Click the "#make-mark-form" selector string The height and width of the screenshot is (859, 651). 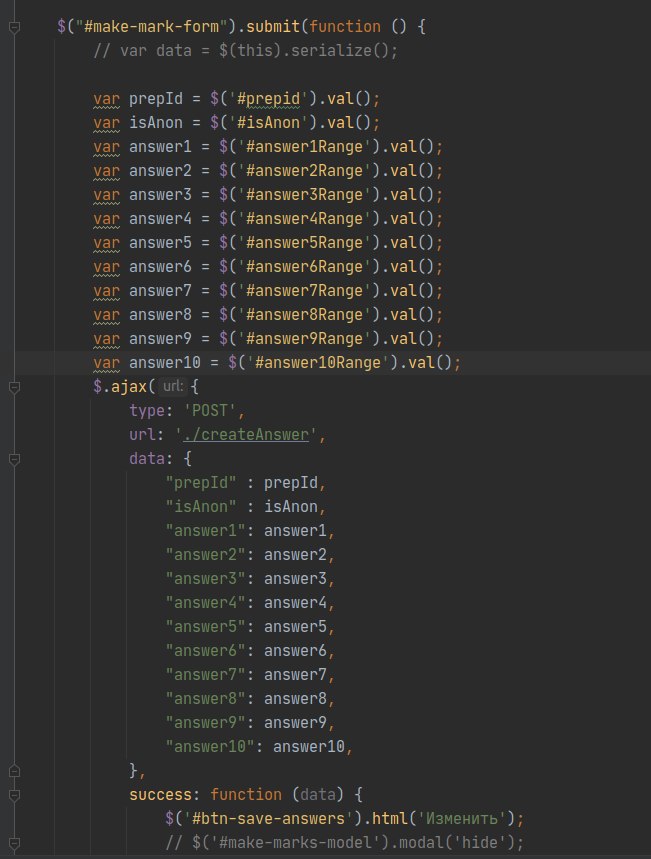pos(151,27)
